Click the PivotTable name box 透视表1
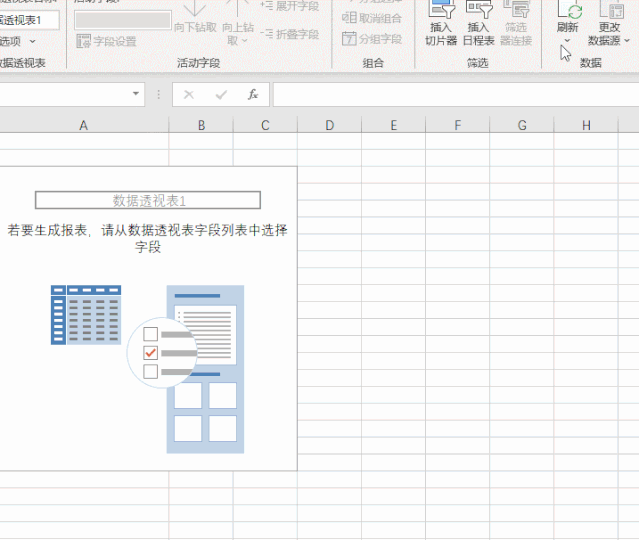This screenshot has width=639, height=540. [29, 20]
